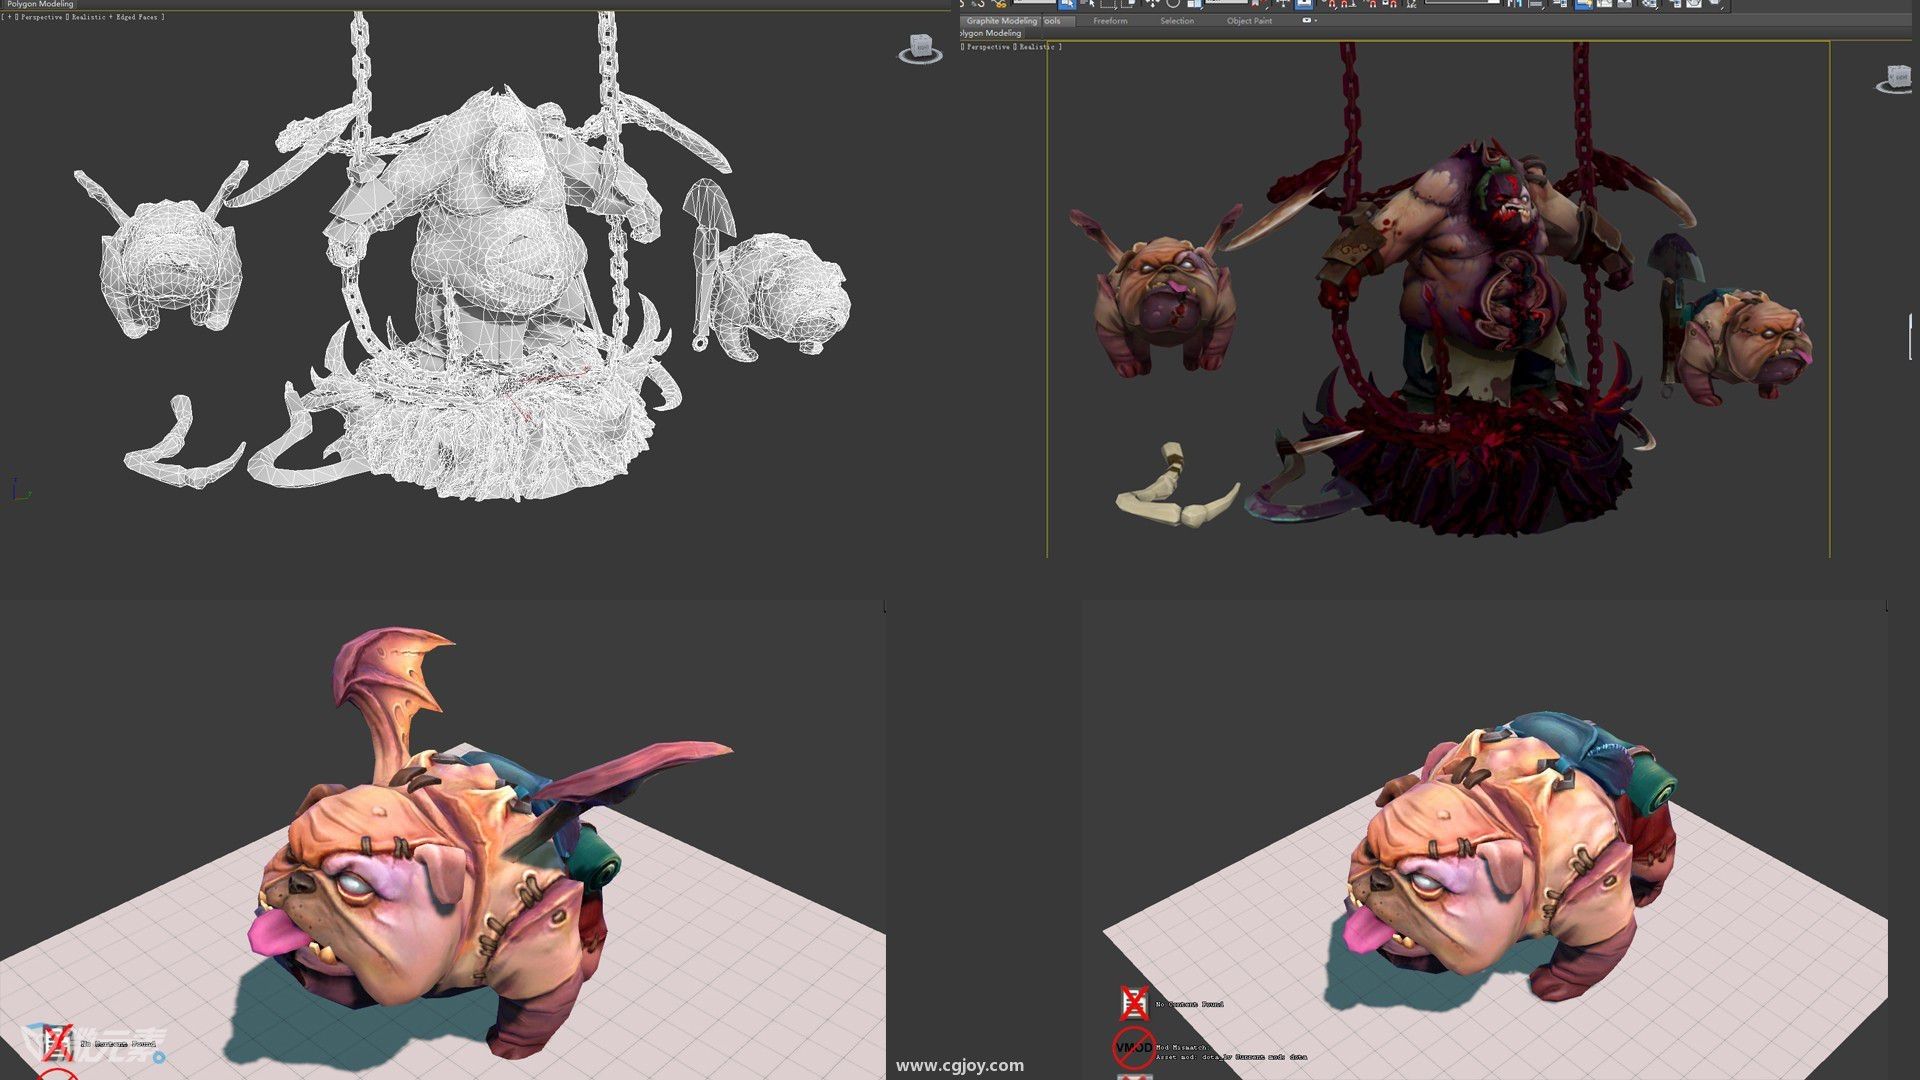
Task: Open the Mirror tool
Action: coord(1513,4)
